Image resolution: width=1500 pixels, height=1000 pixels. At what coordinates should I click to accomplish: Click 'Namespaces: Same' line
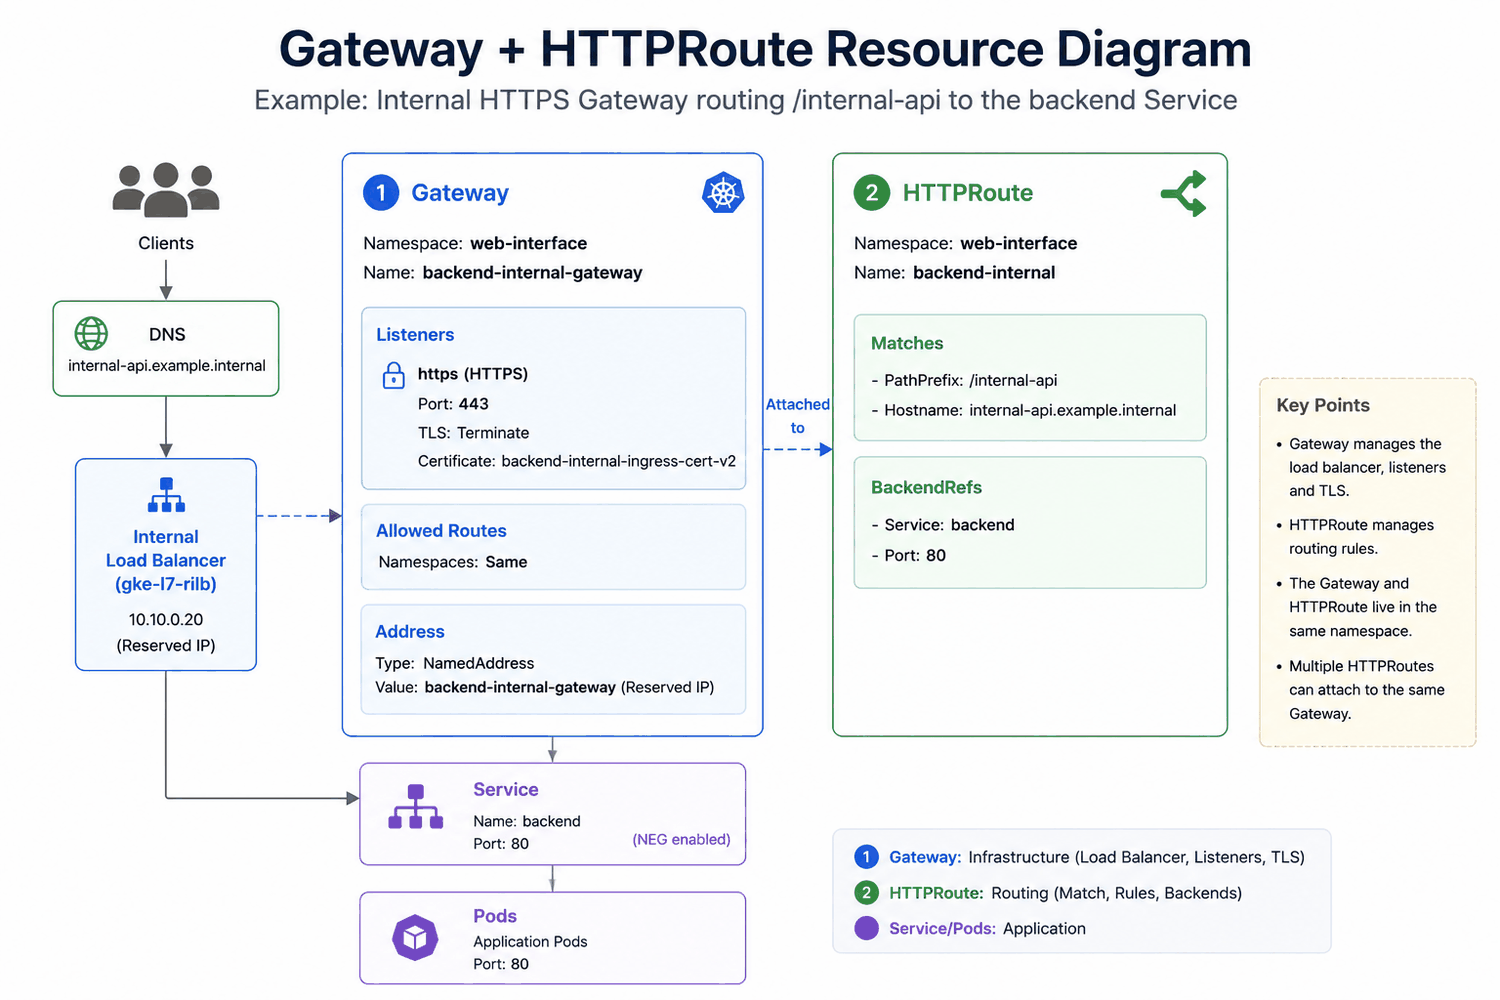tap(453, 562)
